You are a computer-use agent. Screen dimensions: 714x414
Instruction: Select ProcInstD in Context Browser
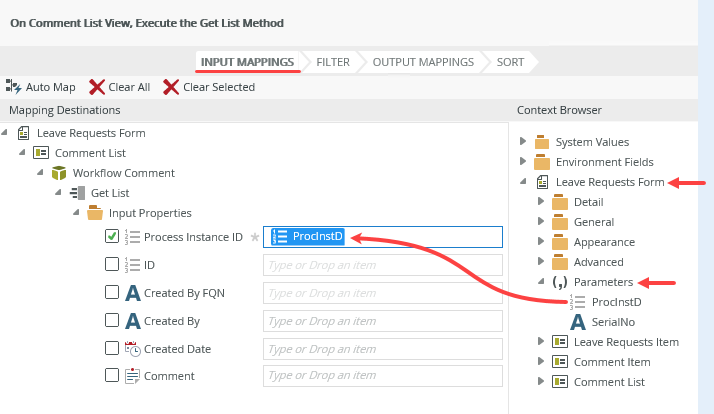616,302
